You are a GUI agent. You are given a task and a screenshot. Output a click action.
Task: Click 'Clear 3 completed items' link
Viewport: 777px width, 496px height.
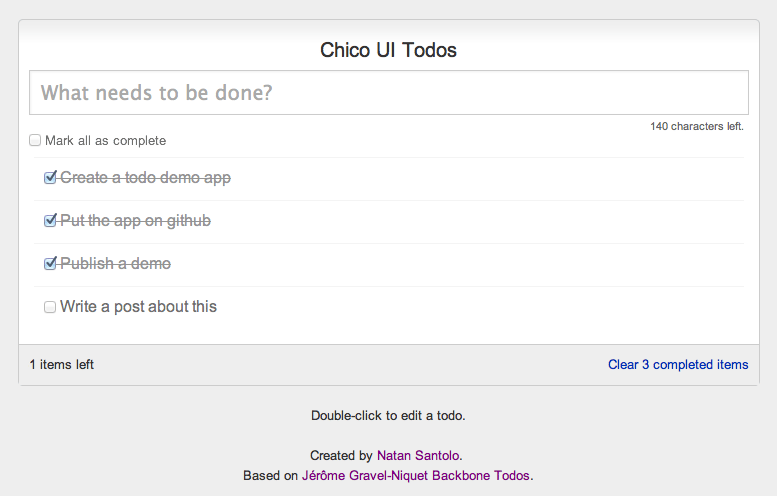coord(678,365)
